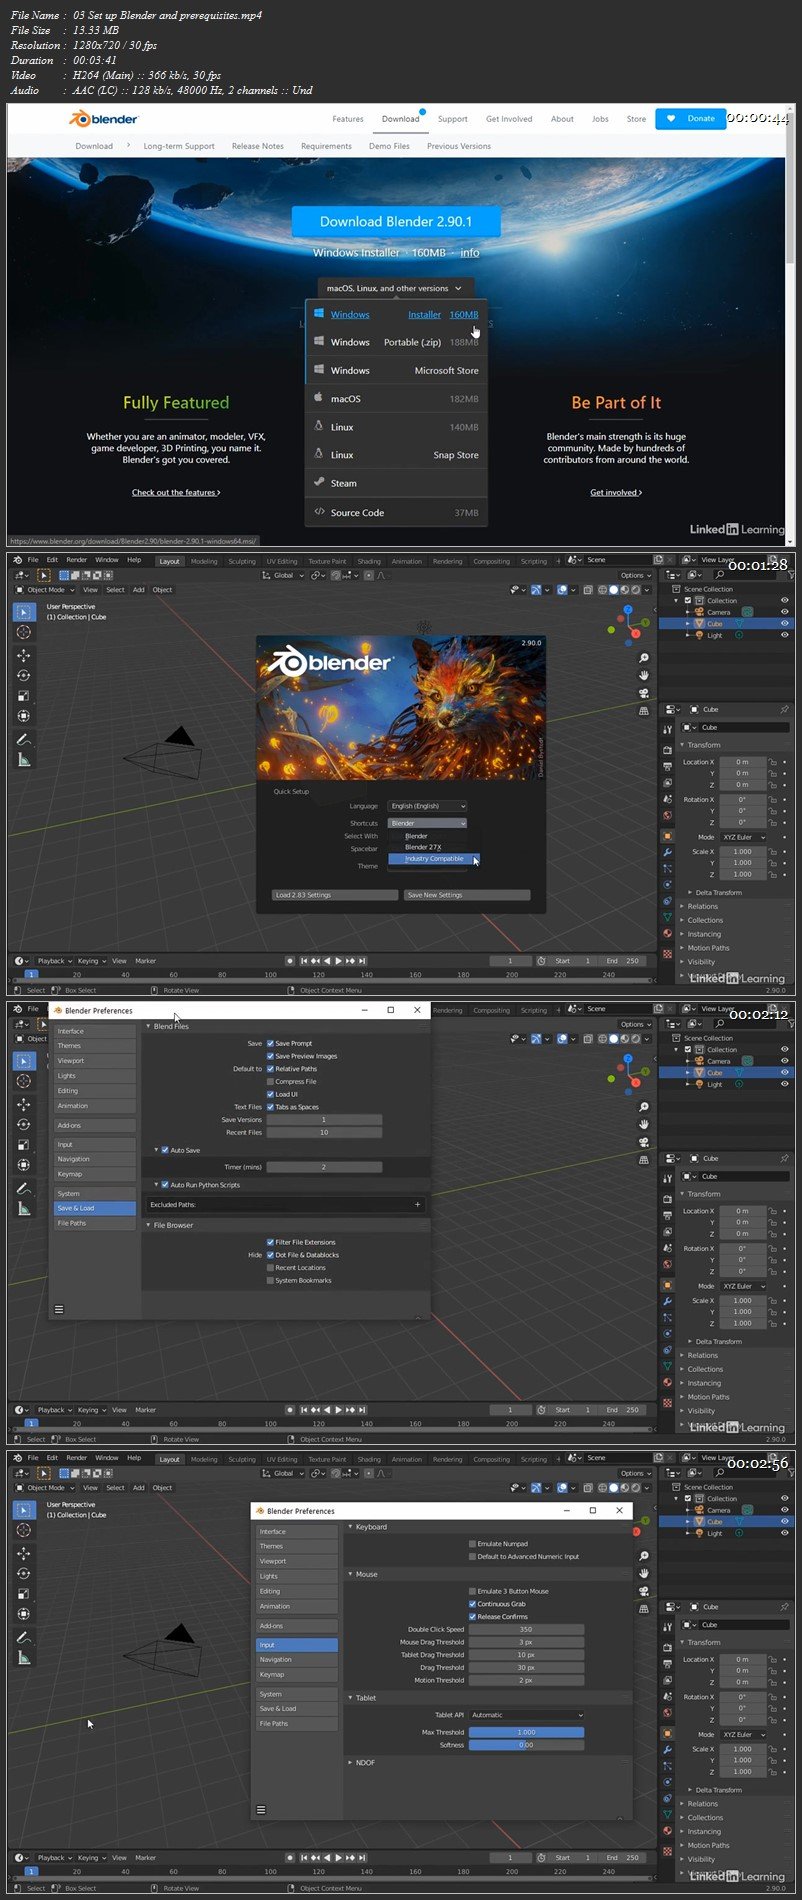Viewport: 802px width, 1900px height.
Task: Open the Shortcuts dropdown on splash screen
Action: pos(427,823)
